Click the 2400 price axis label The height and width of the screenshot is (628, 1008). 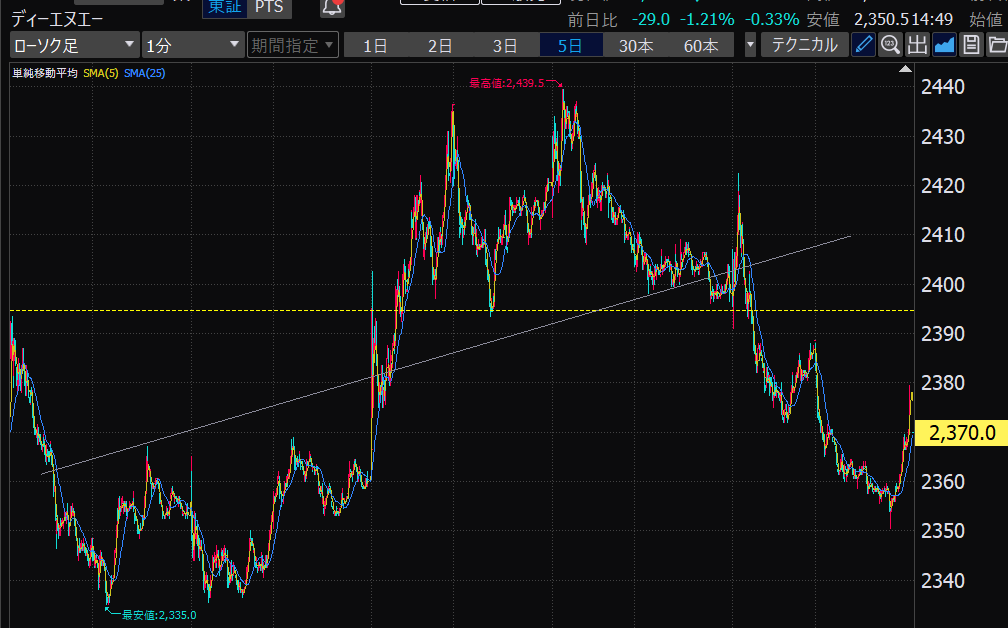[x=943, y=284]
